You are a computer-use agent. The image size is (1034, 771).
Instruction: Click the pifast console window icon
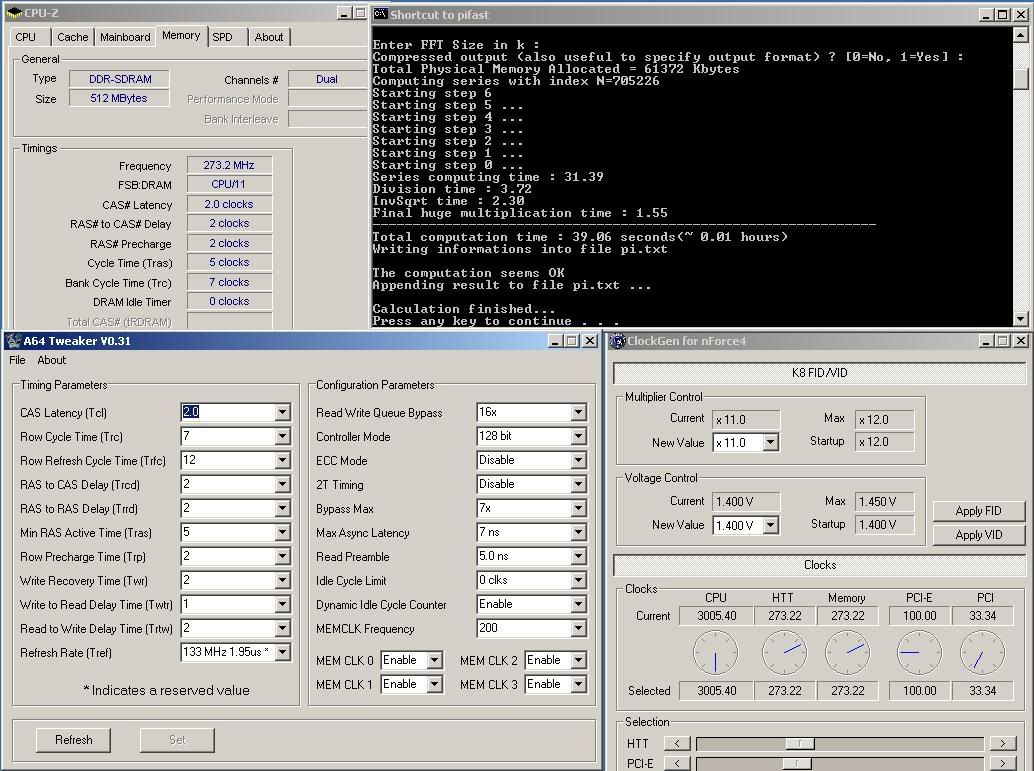[x=380, y=14]
